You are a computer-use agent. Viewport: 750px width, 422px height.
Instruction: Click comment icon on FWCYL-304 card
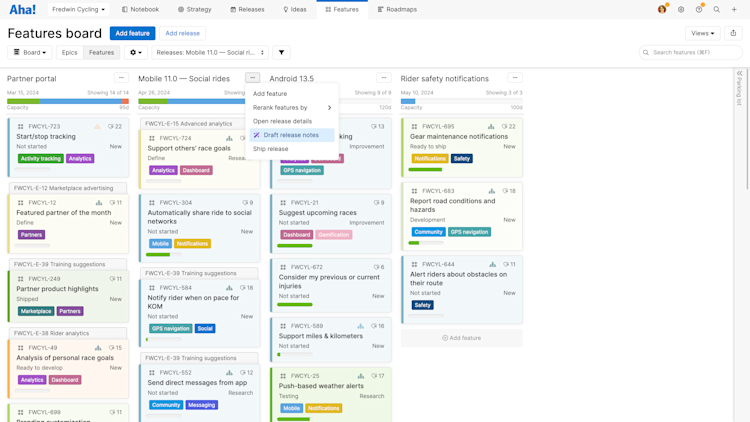pos(245,203)
